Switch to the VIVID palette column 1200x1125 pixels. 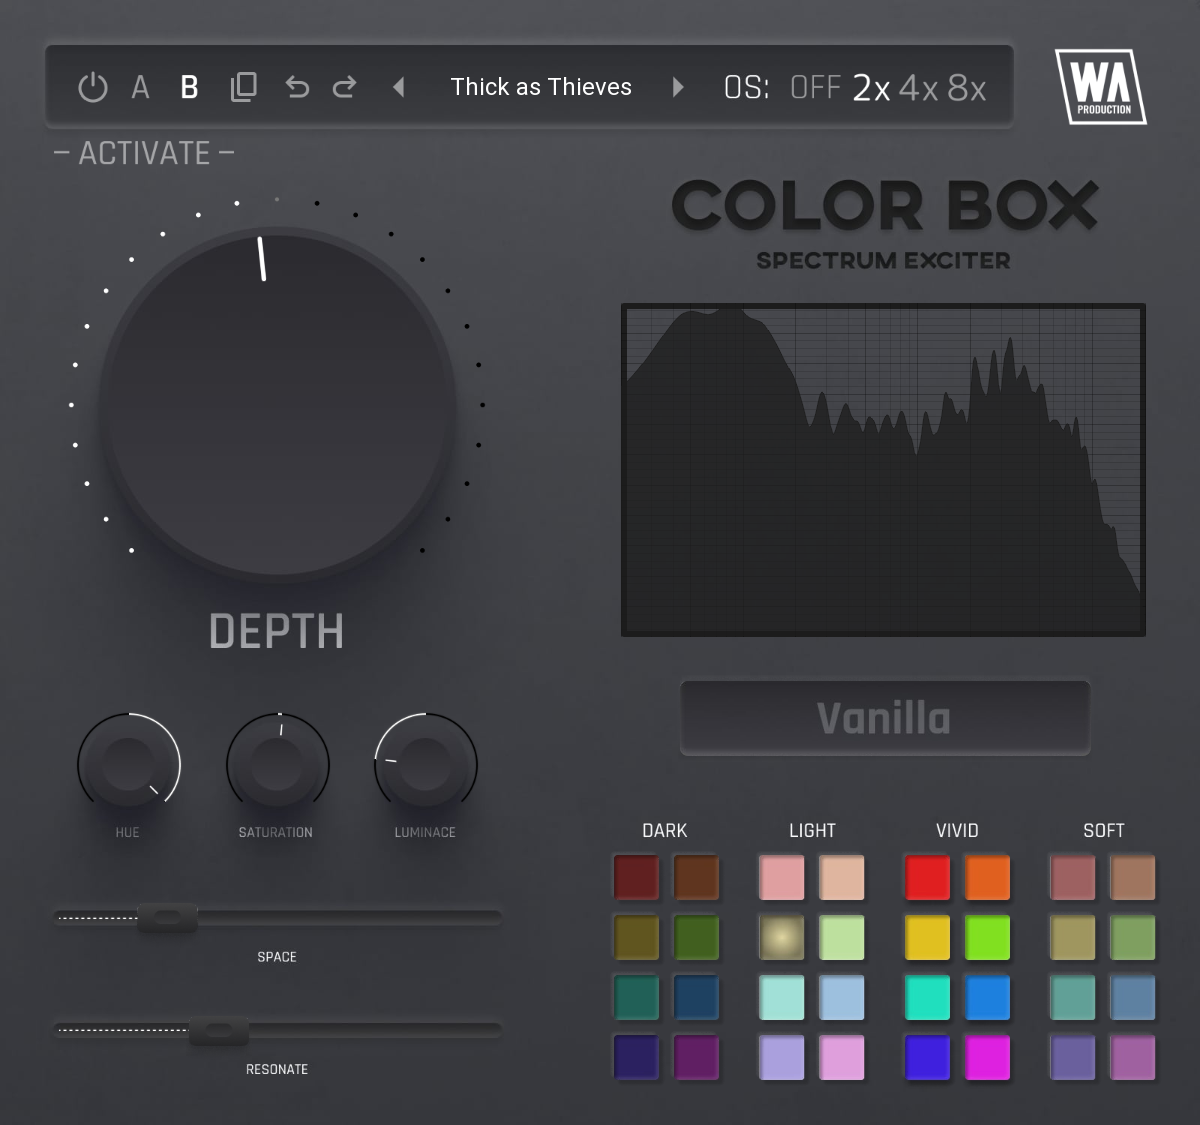[x=956, y=830]
